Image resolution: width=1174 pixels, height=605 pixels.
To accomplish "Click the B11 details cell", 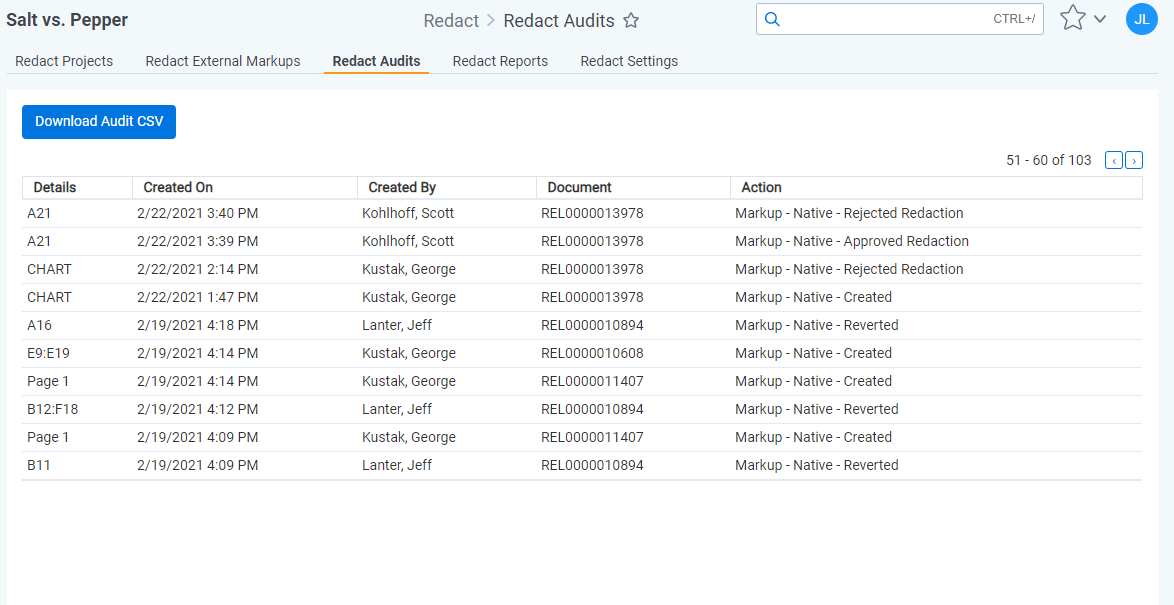I will pyautogui.click(x=39, y=465).
